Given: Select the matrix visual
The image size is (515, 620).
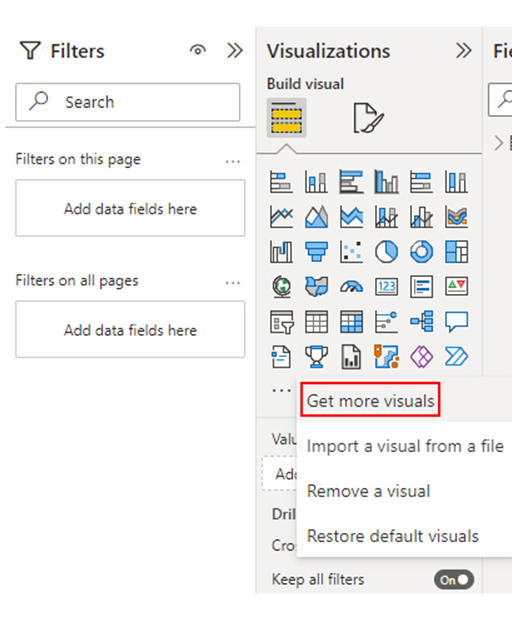Looking at the screenshot, I should 351,321.
